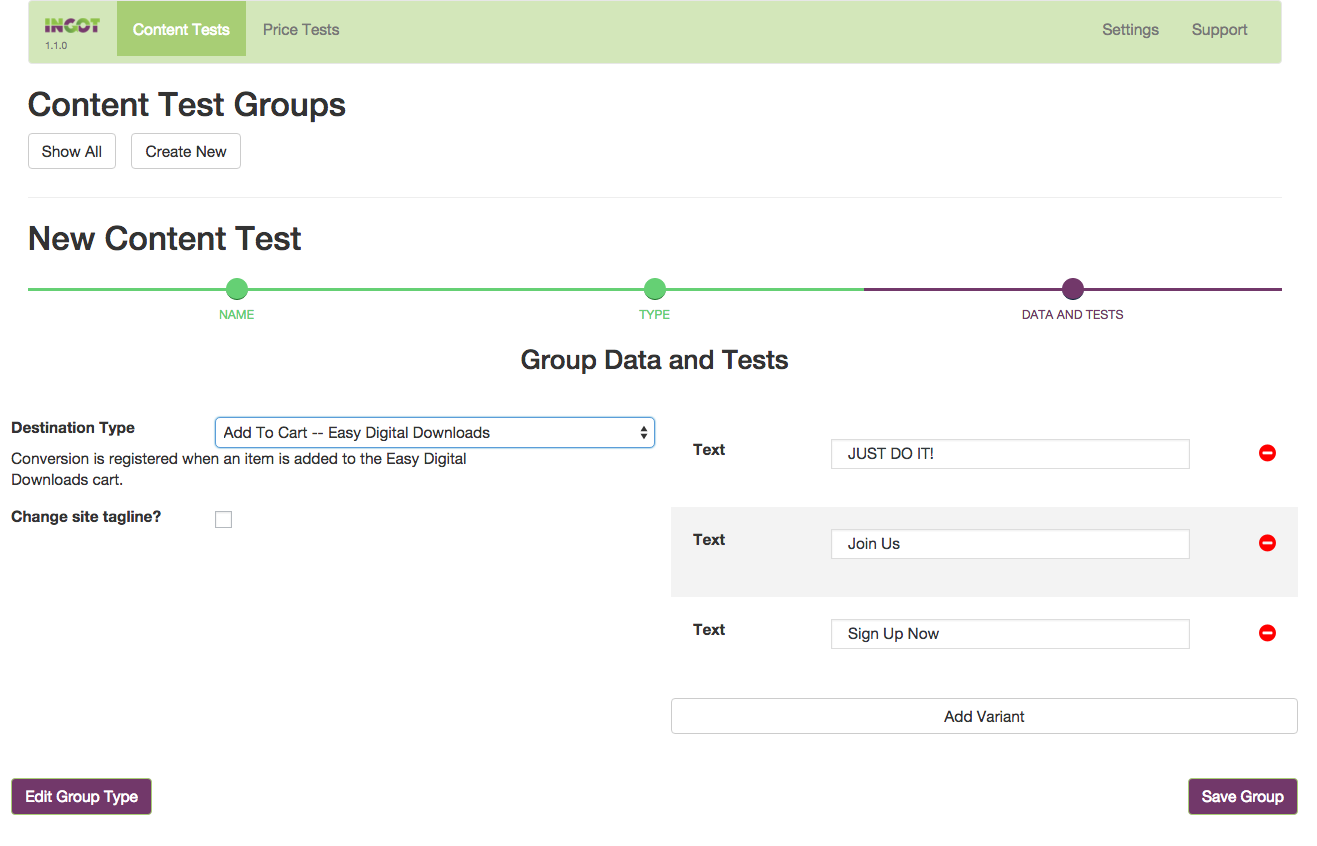Open the Price Tests tab
The image size is (1317, 846).
point(301,29)
